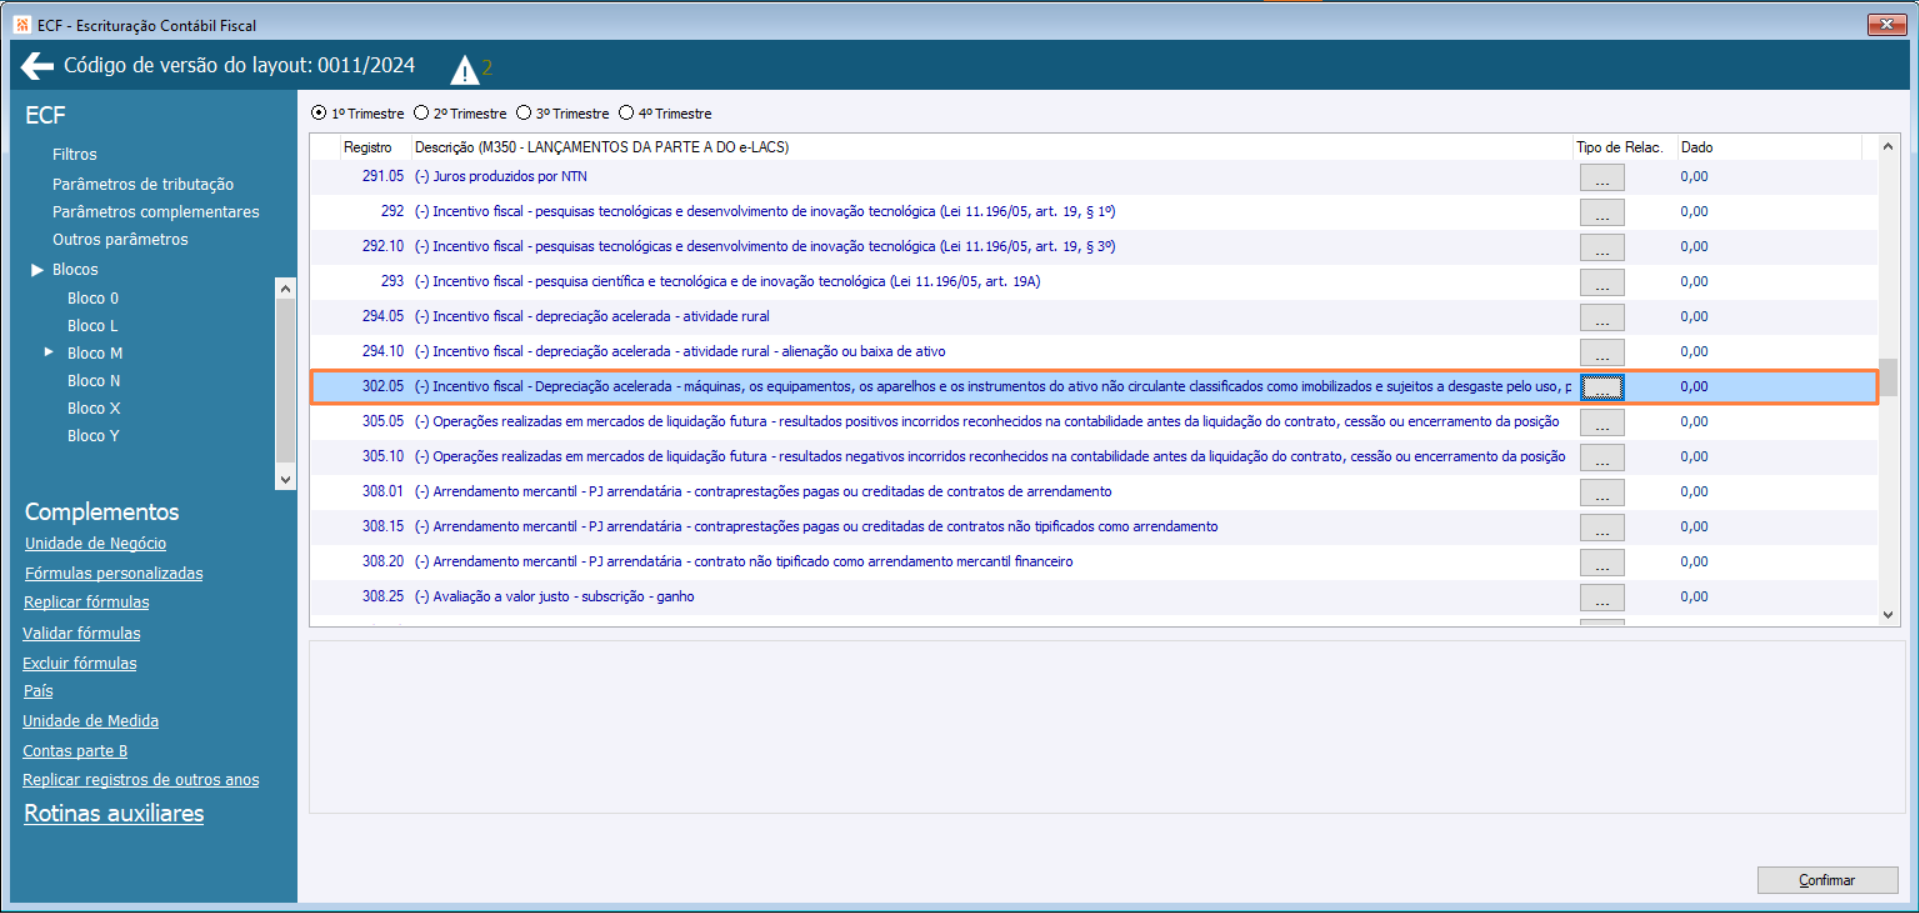Open Replicar registros de outros anos link
Image resolution: width=1919 pixels, height=913 pixels.
(141, 780)
